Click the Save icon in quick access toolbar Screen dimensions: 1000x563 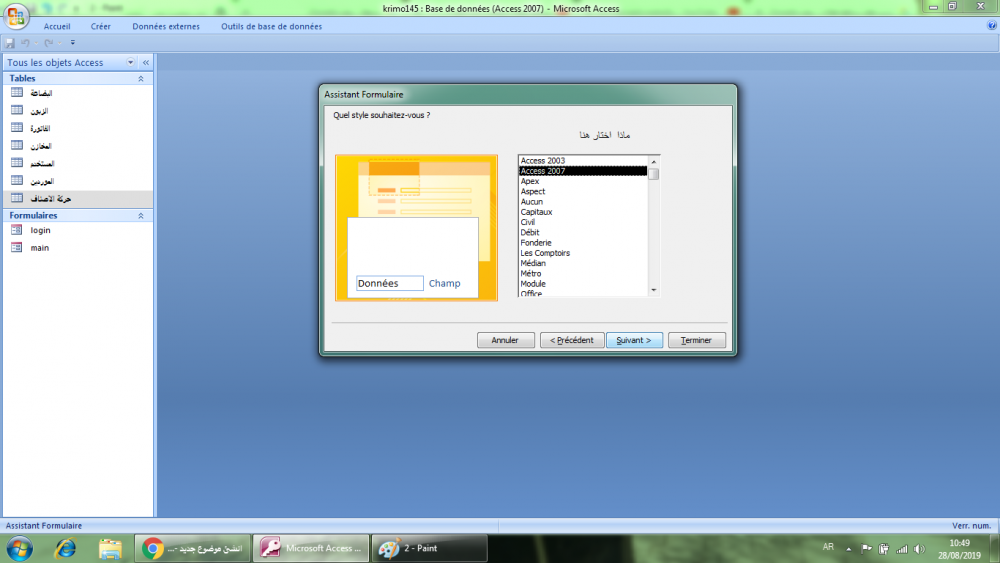(x=10, y=43)
